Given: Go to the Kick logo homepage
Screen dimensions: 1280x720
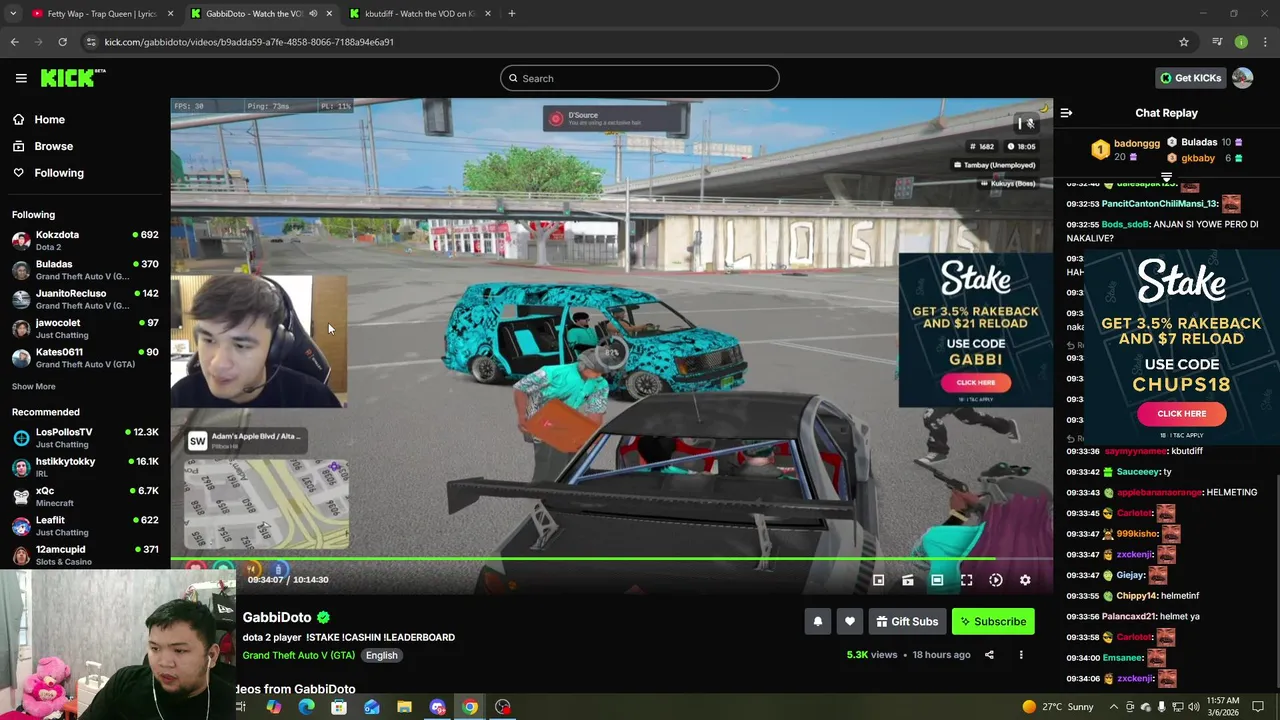Looking at the screenshot, I should pos(72,78).
